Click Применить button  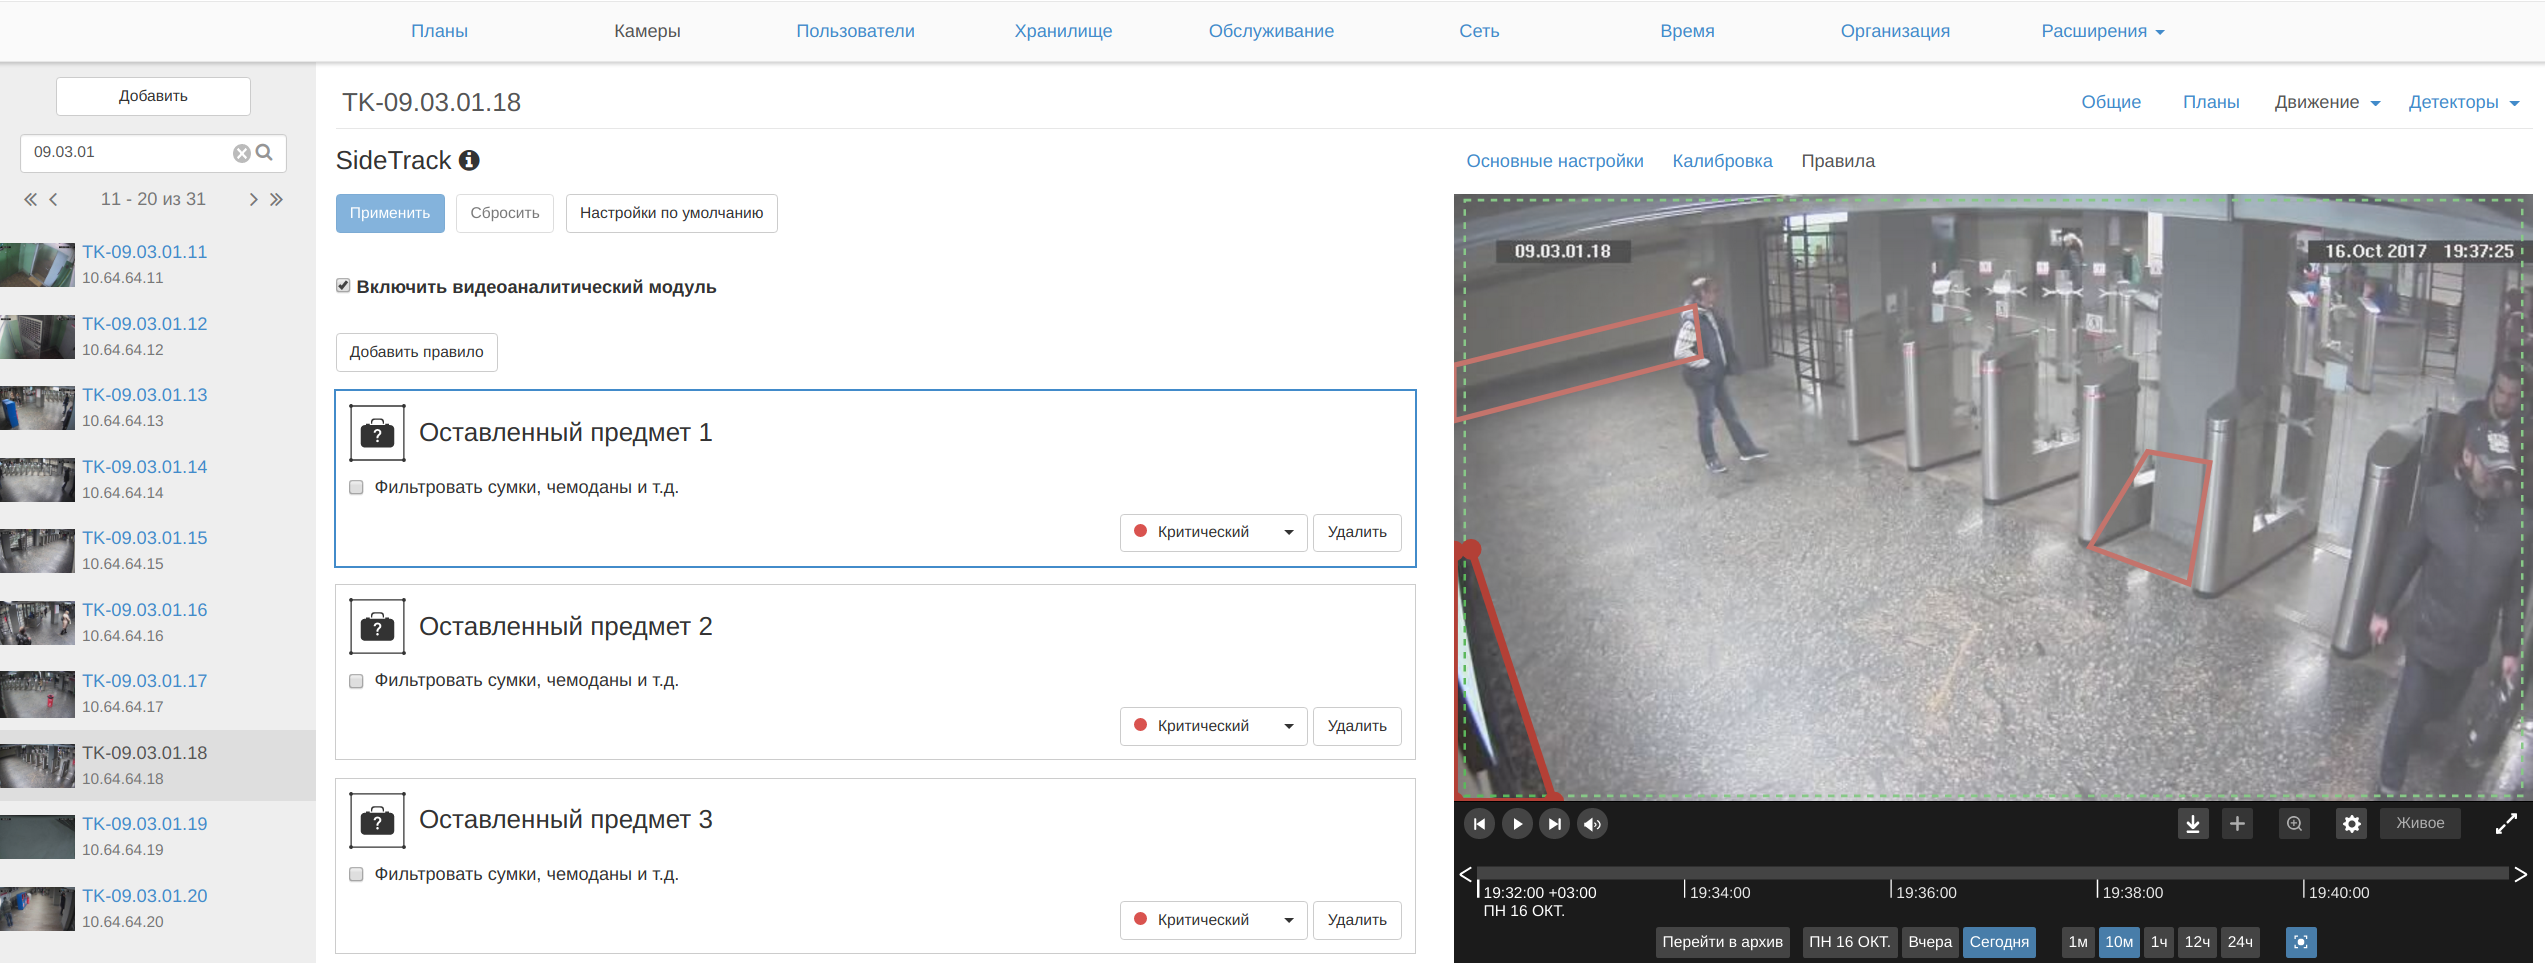(390, 213)
